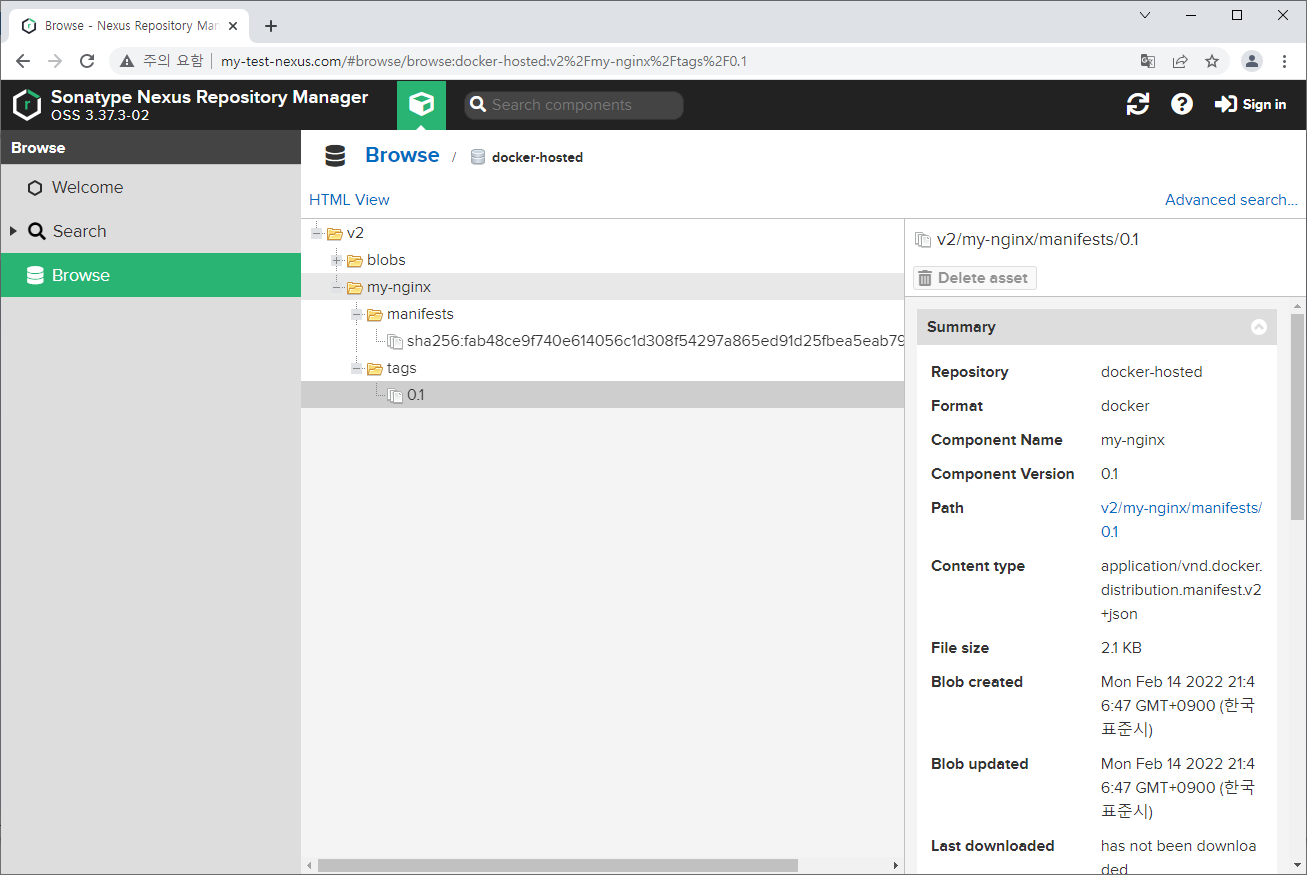1307x875 pixels.
Task: Select Browse in the sidebar
Action: click(150, 275)
